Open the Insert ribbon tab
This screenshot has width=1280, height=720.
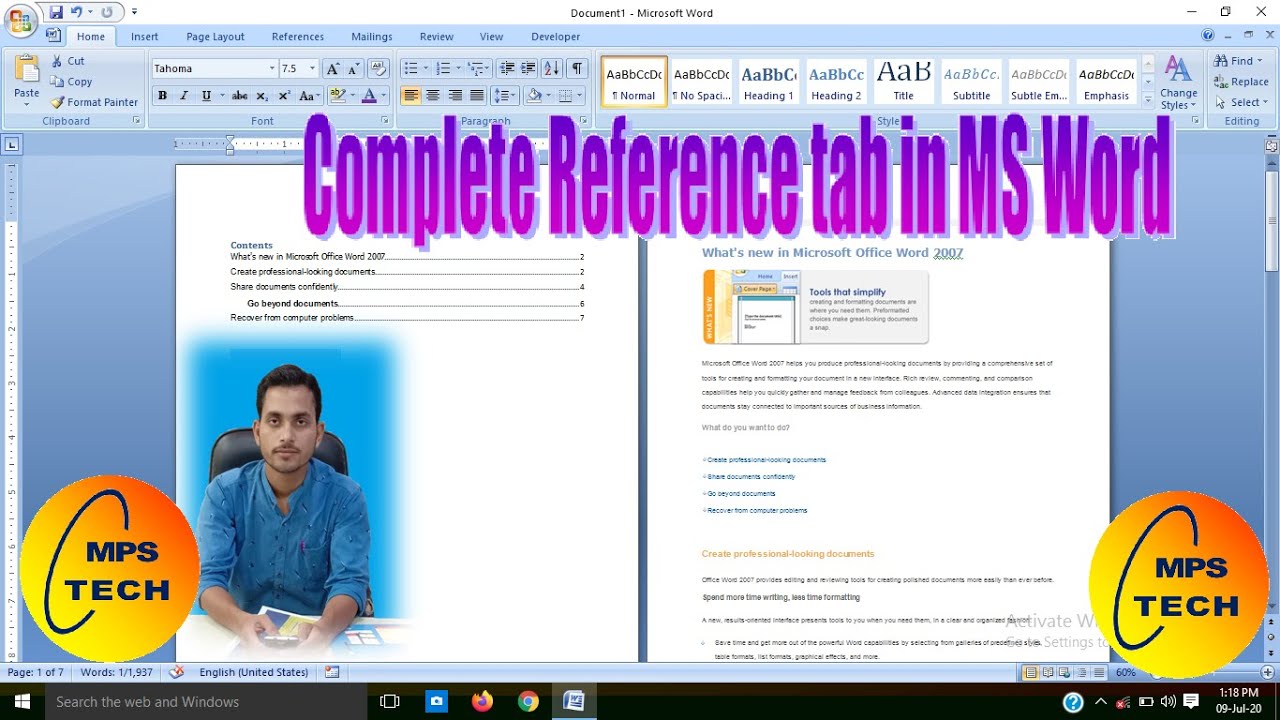[x=144, y=37]
